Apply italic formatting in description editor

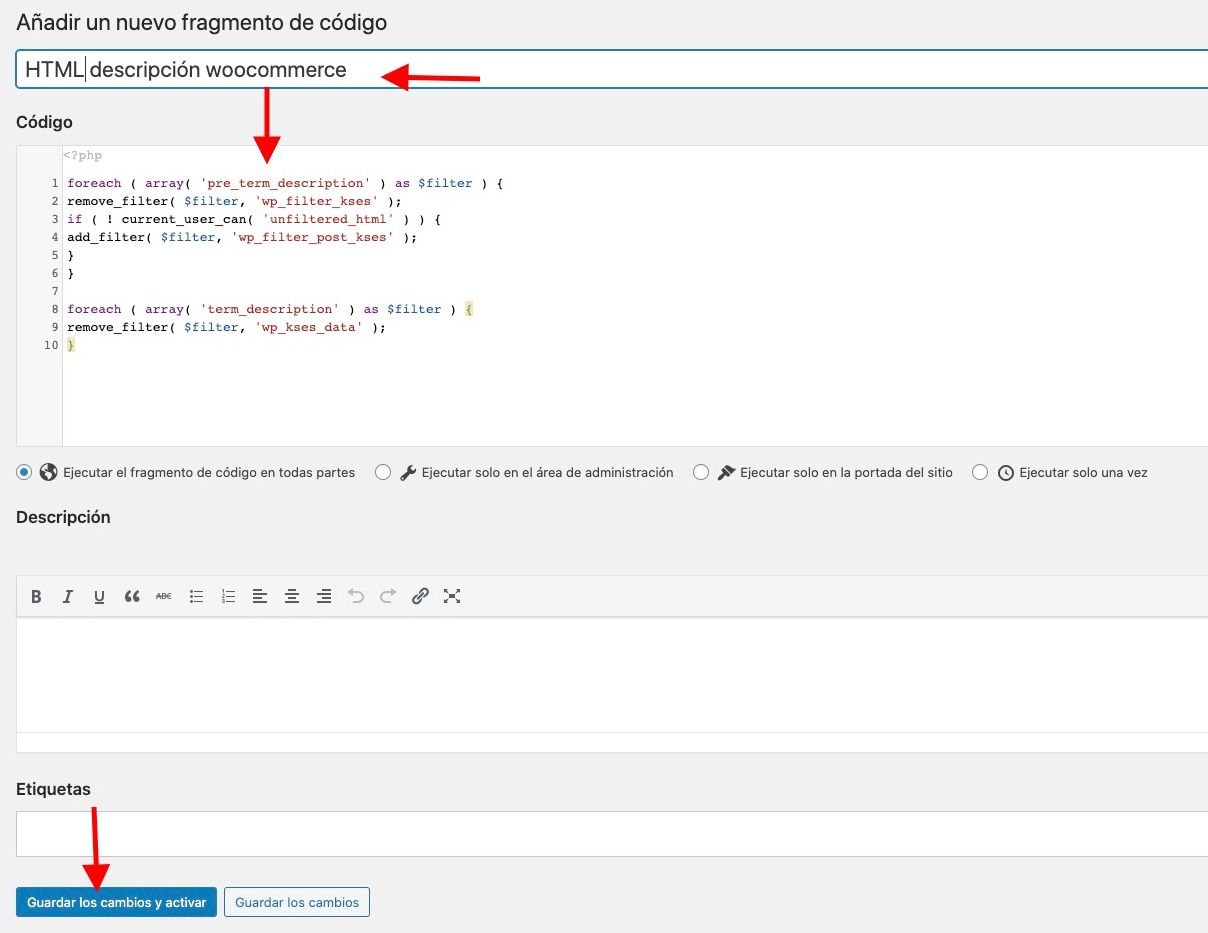68,596
